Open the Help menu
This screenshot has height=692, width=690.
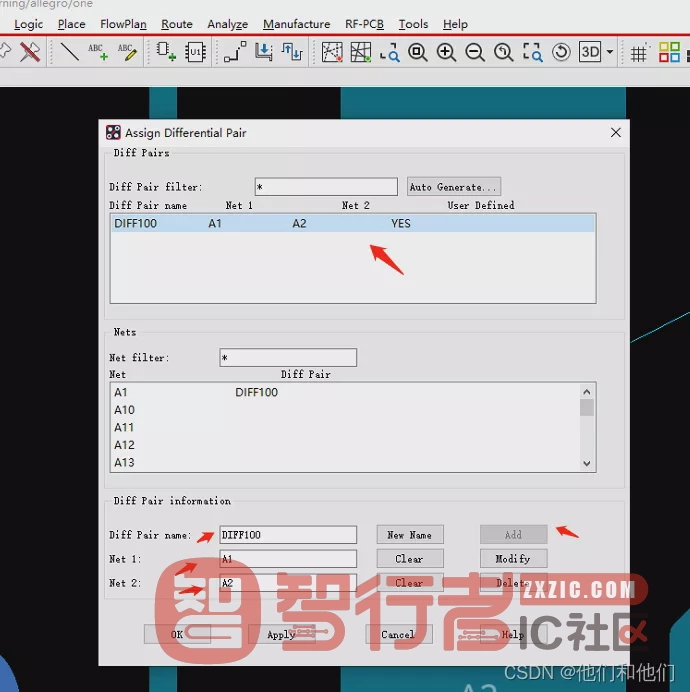(455, 24)
